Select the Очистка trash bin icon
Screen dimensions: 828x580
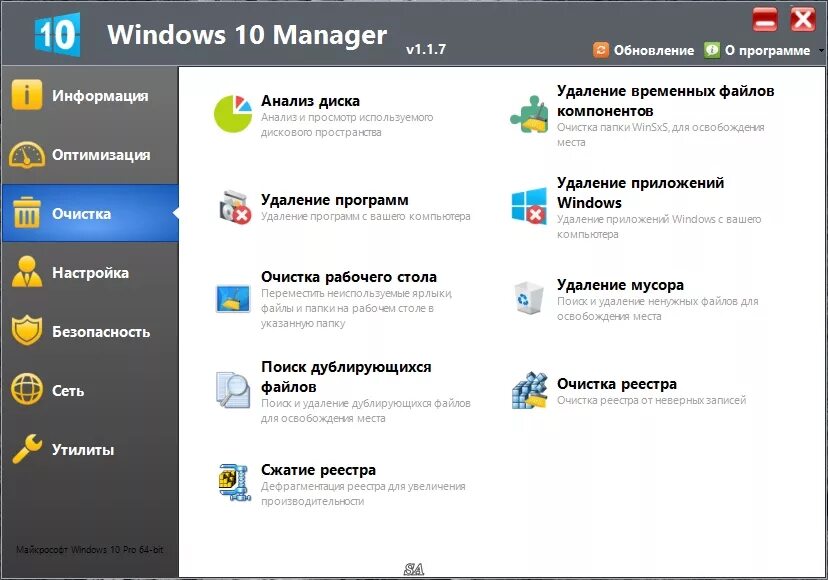(x=26, y=213)
